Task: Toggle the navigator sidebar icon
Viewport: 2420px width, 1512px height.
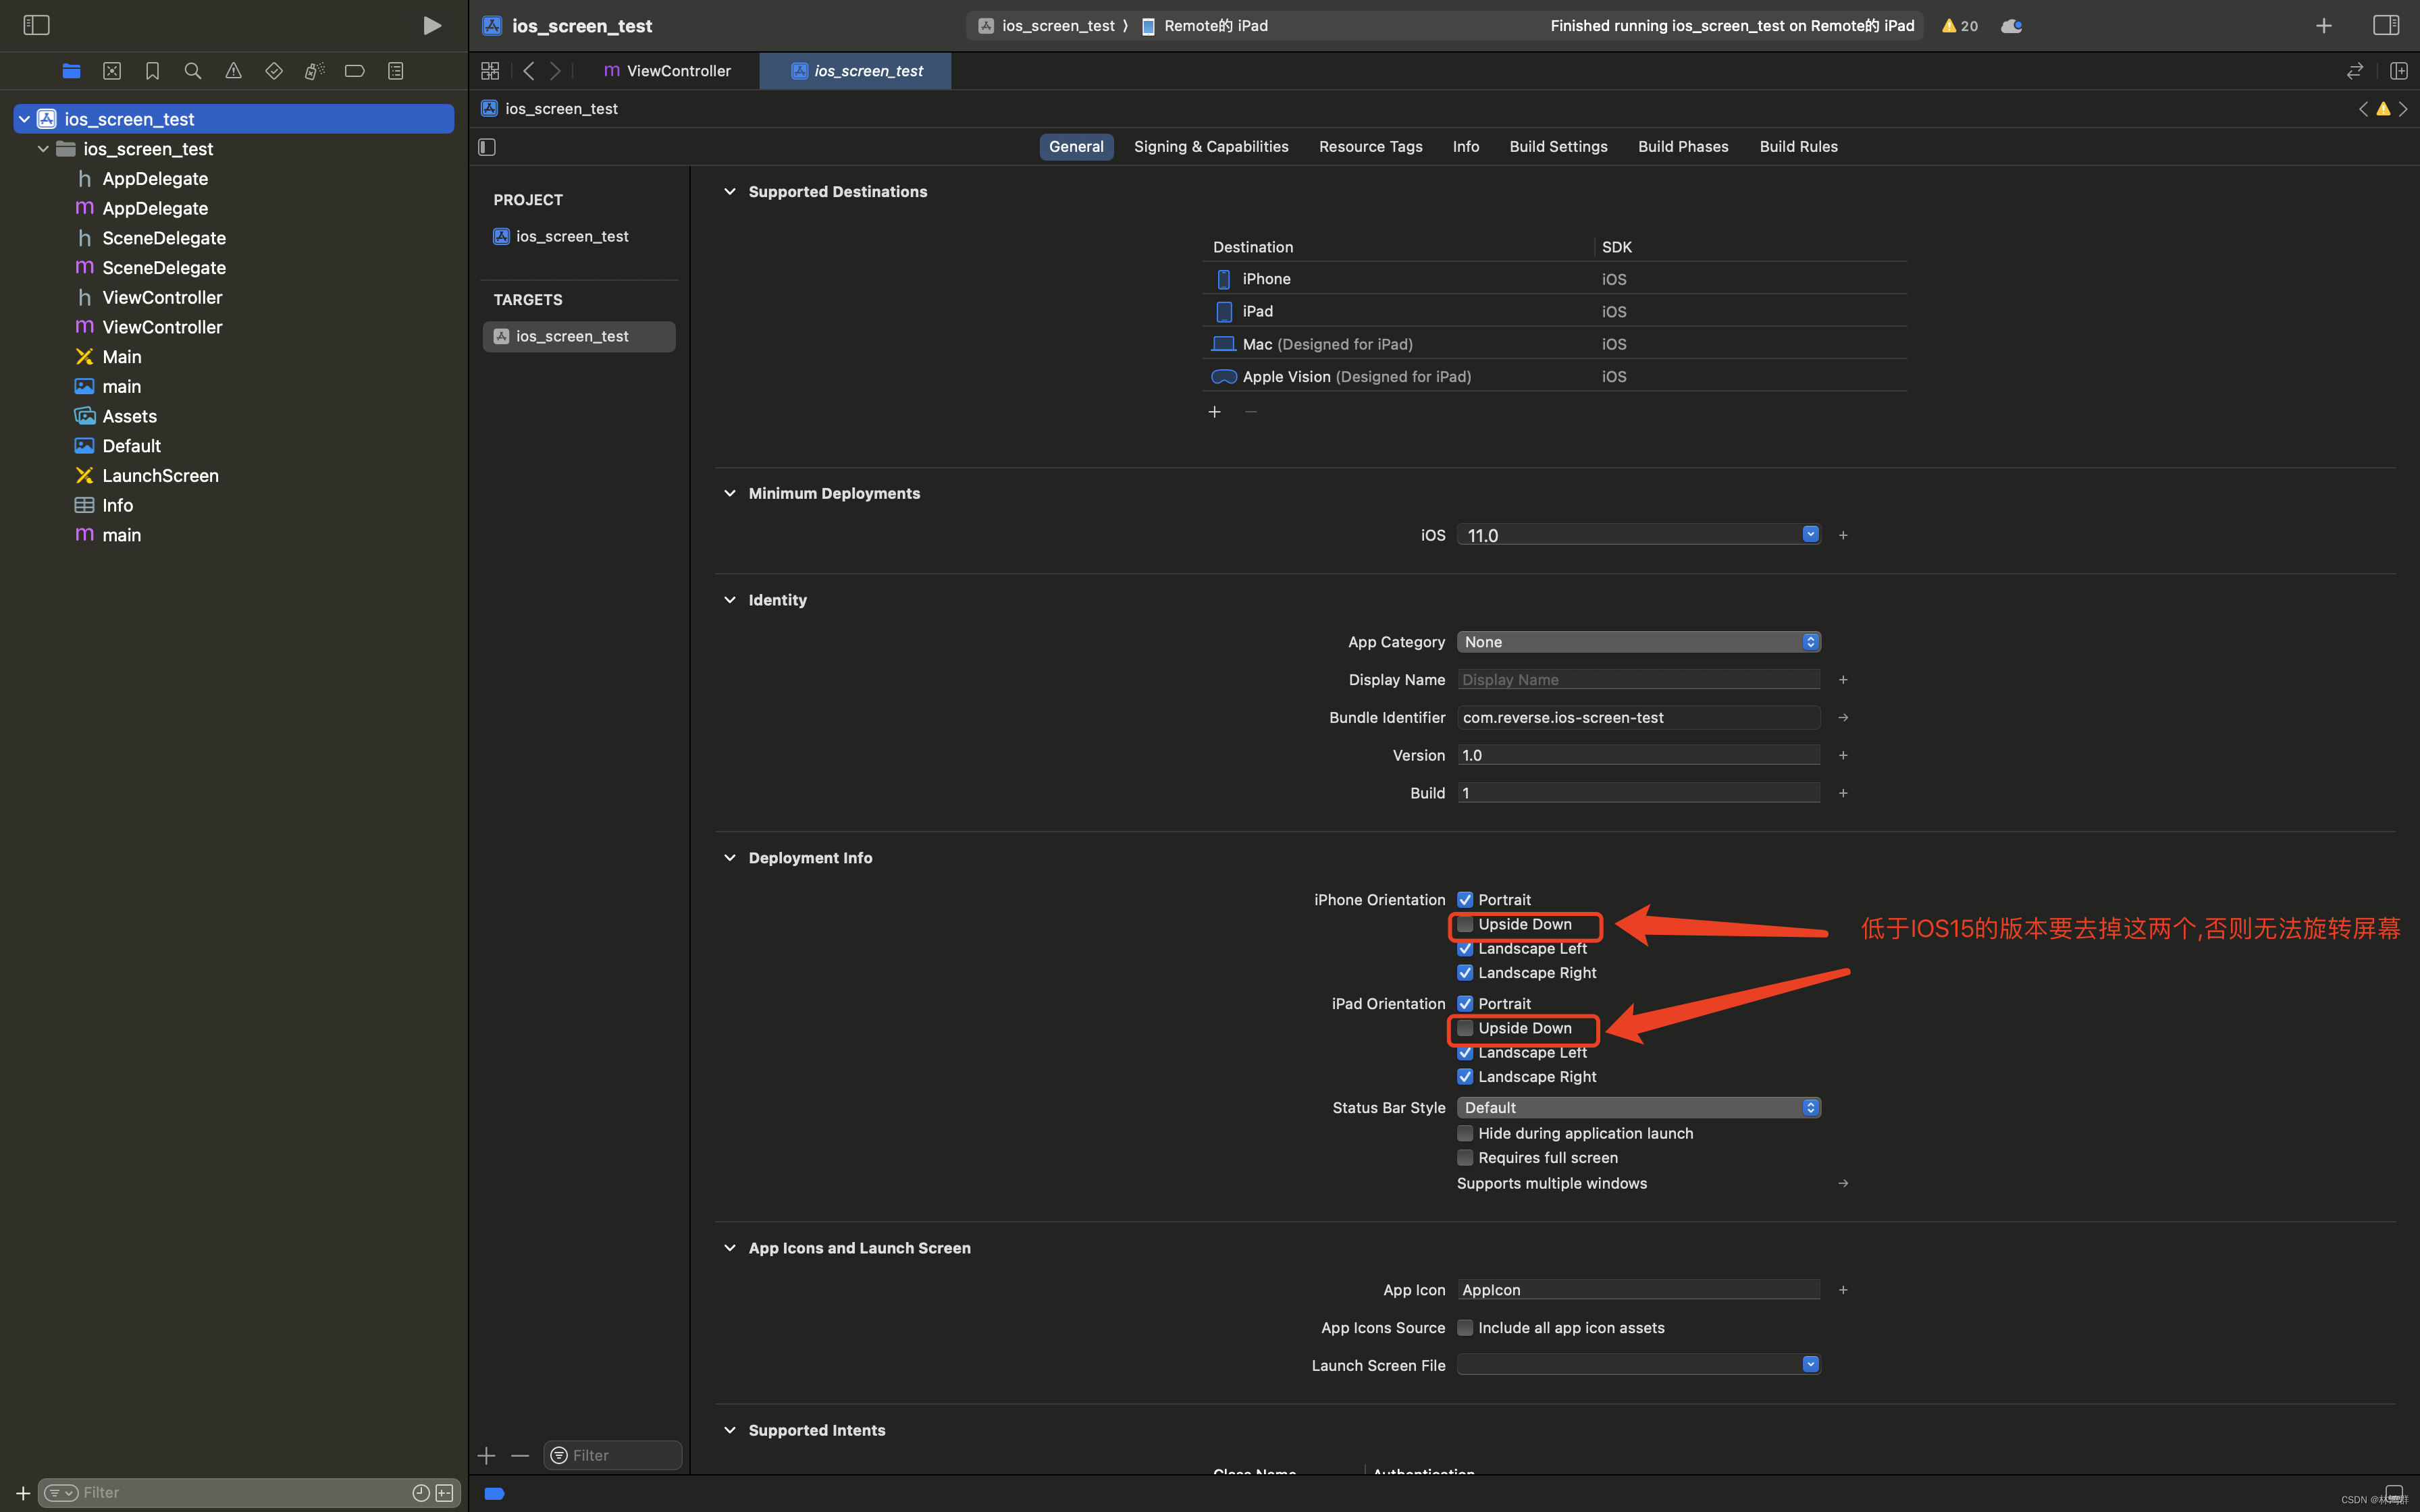Action: tap(36, 25)
